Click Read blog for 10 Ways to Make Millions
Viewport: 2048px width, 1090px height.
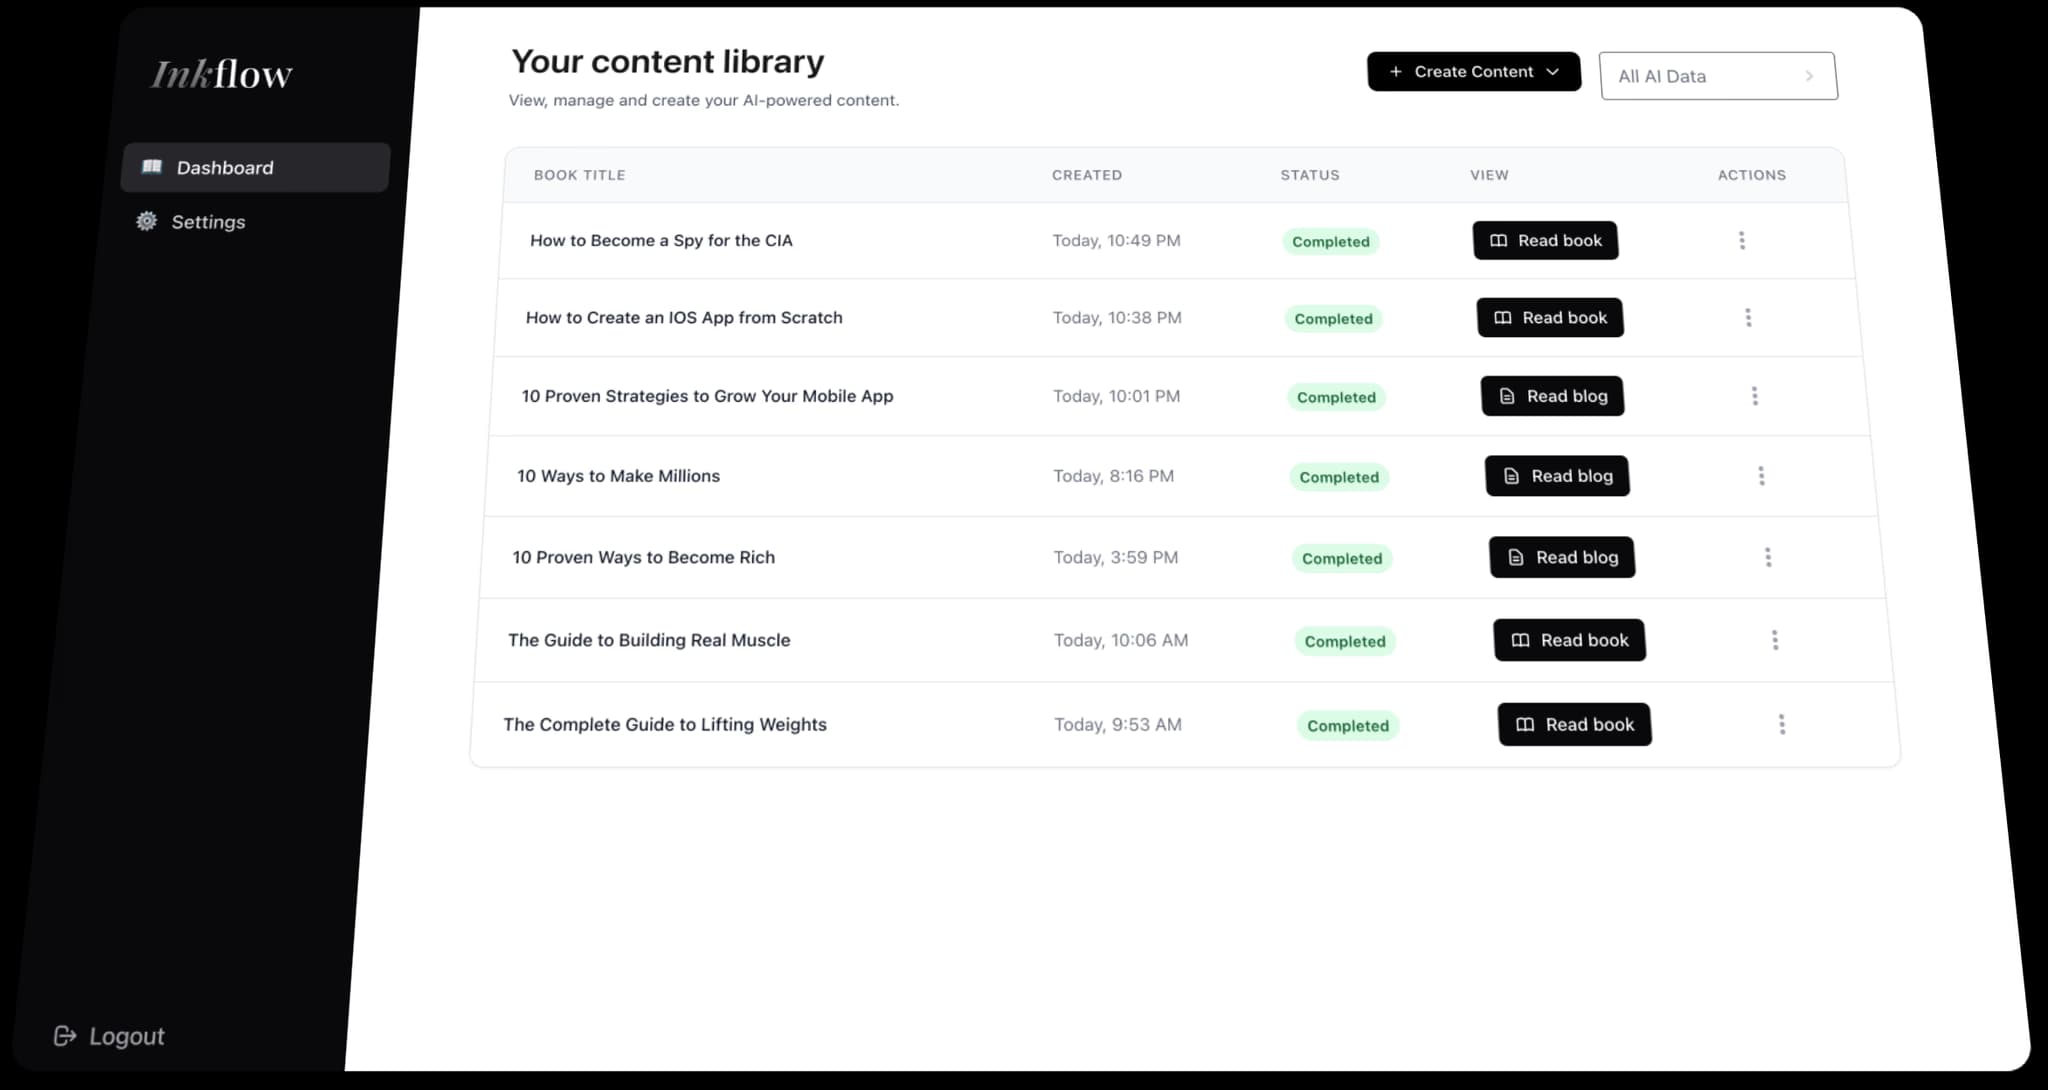tap(1557, 476)
